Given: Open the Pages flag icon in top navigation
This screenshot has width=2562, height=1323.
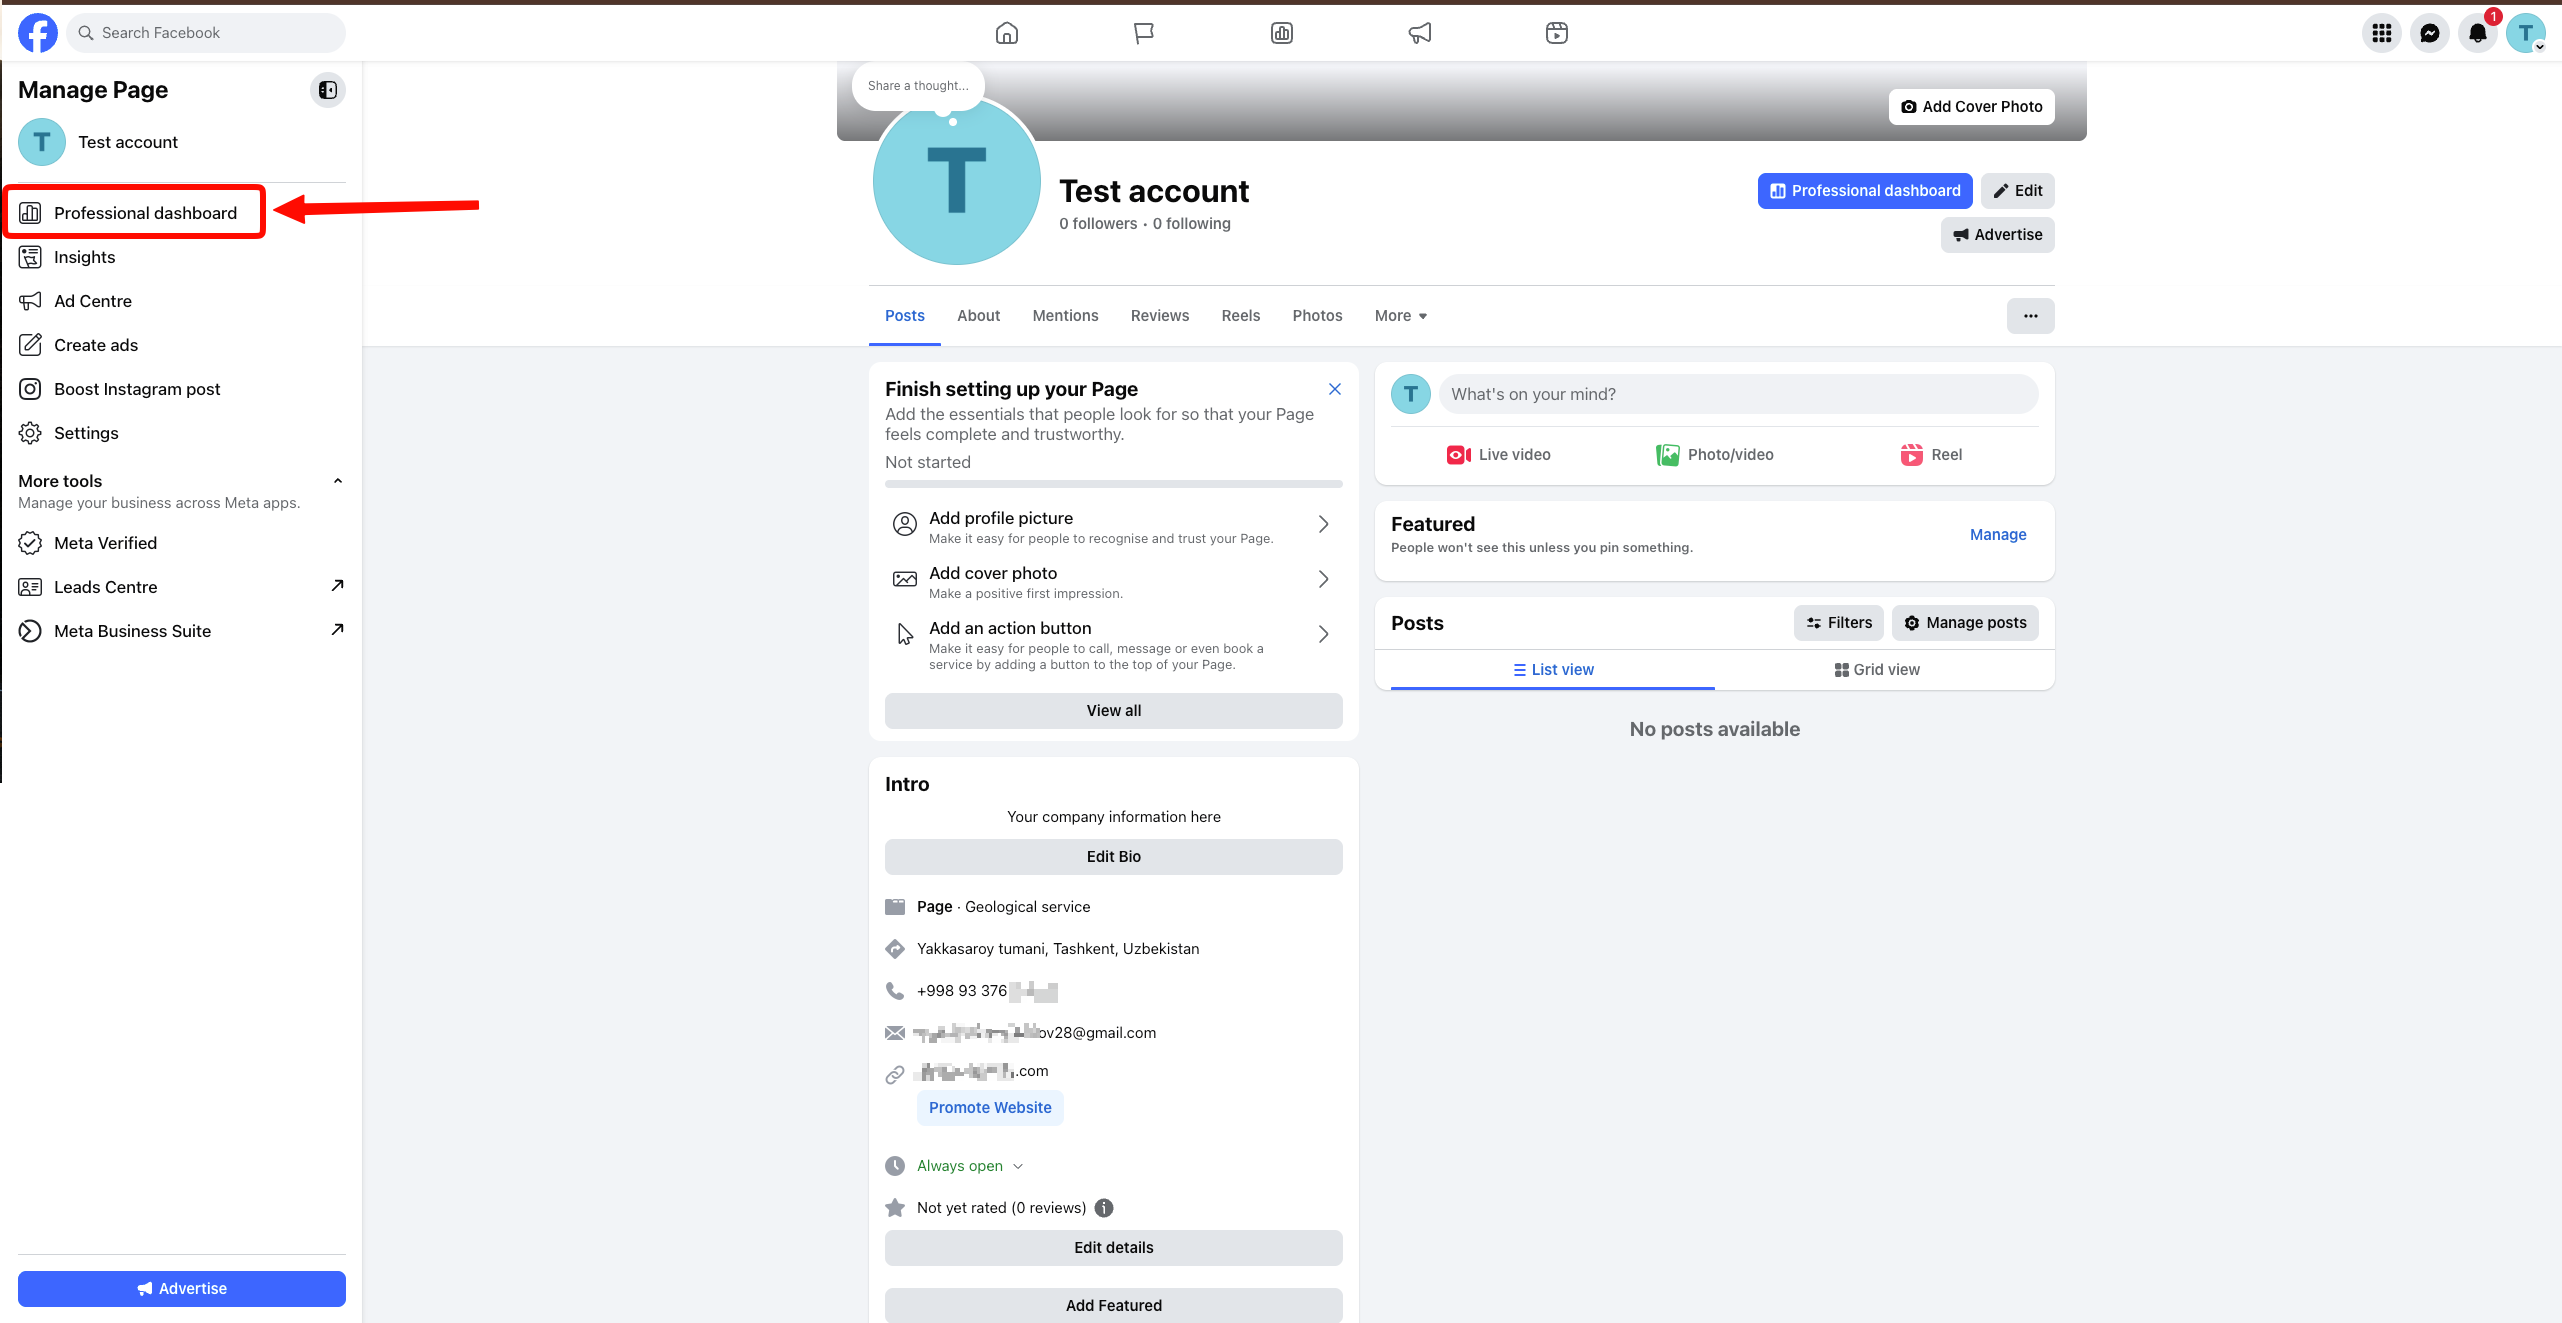Looking at the screenshot, I should click(x=1144, y=33).
